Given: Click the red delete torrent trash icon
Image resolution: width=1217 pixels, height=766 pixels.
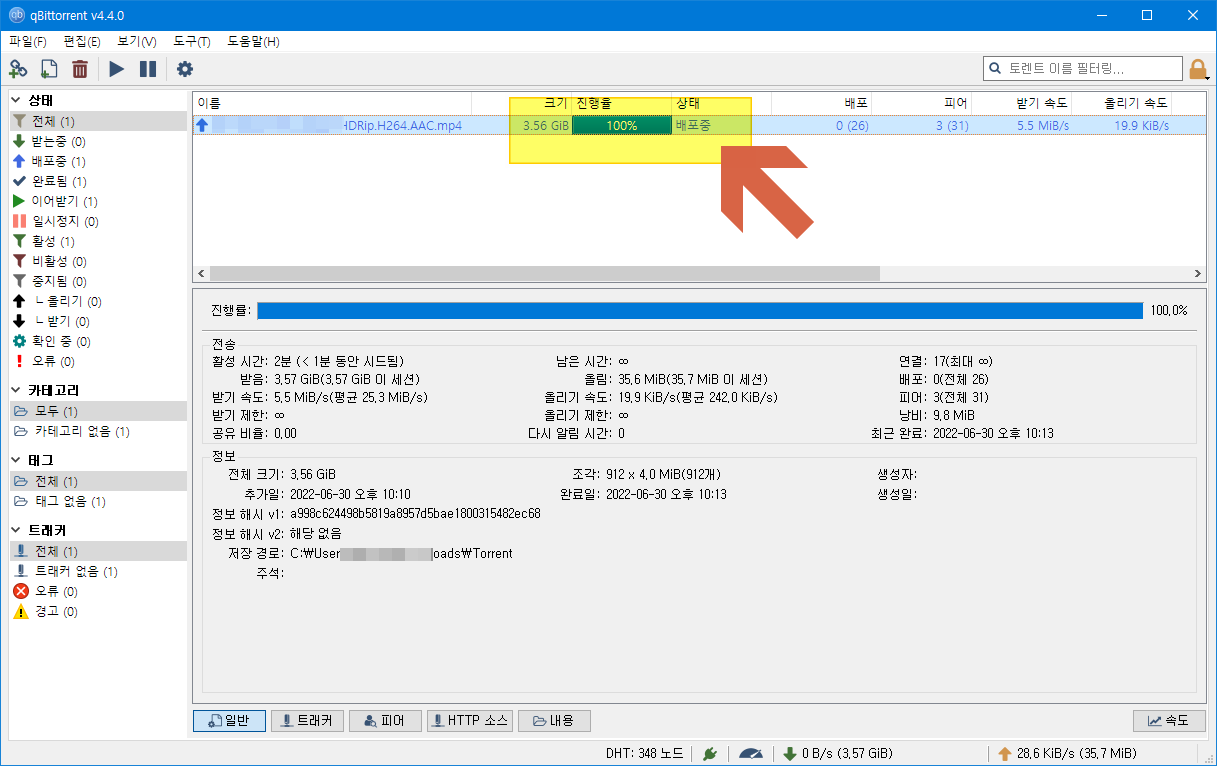Looking at the screenshot, I should click(x=80, y=69).
